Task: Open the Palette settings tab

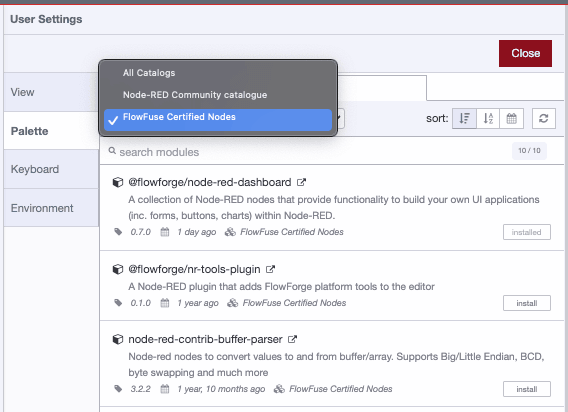Action: pos(51,131)
